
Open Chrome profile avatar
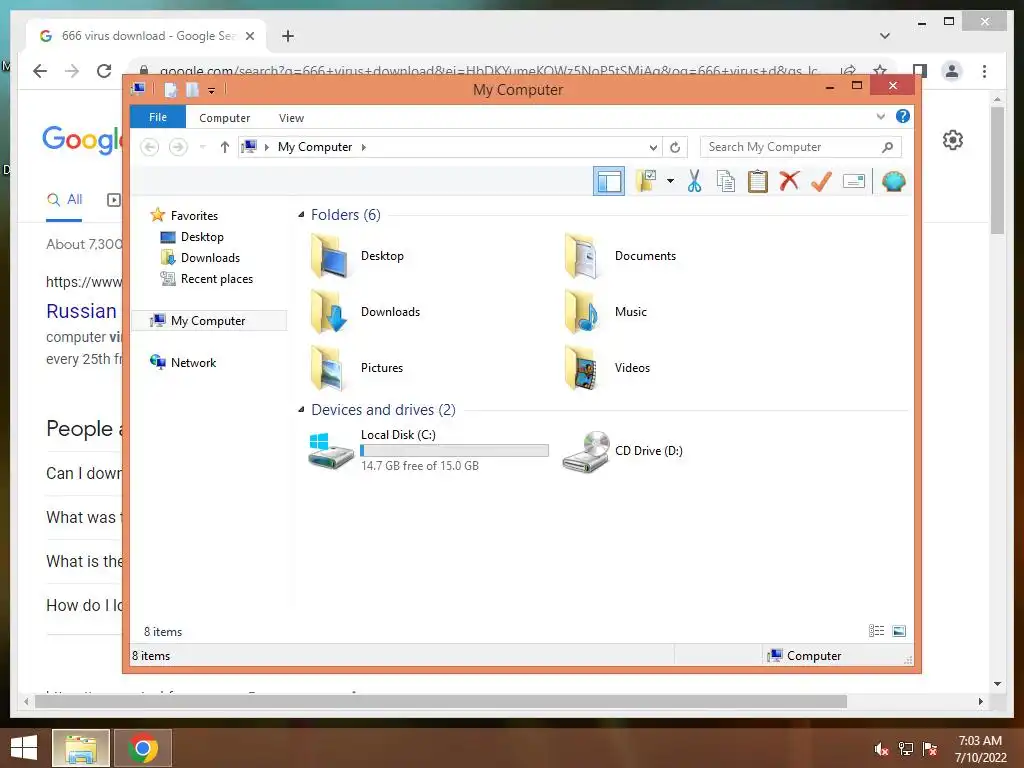coord(952,71)
